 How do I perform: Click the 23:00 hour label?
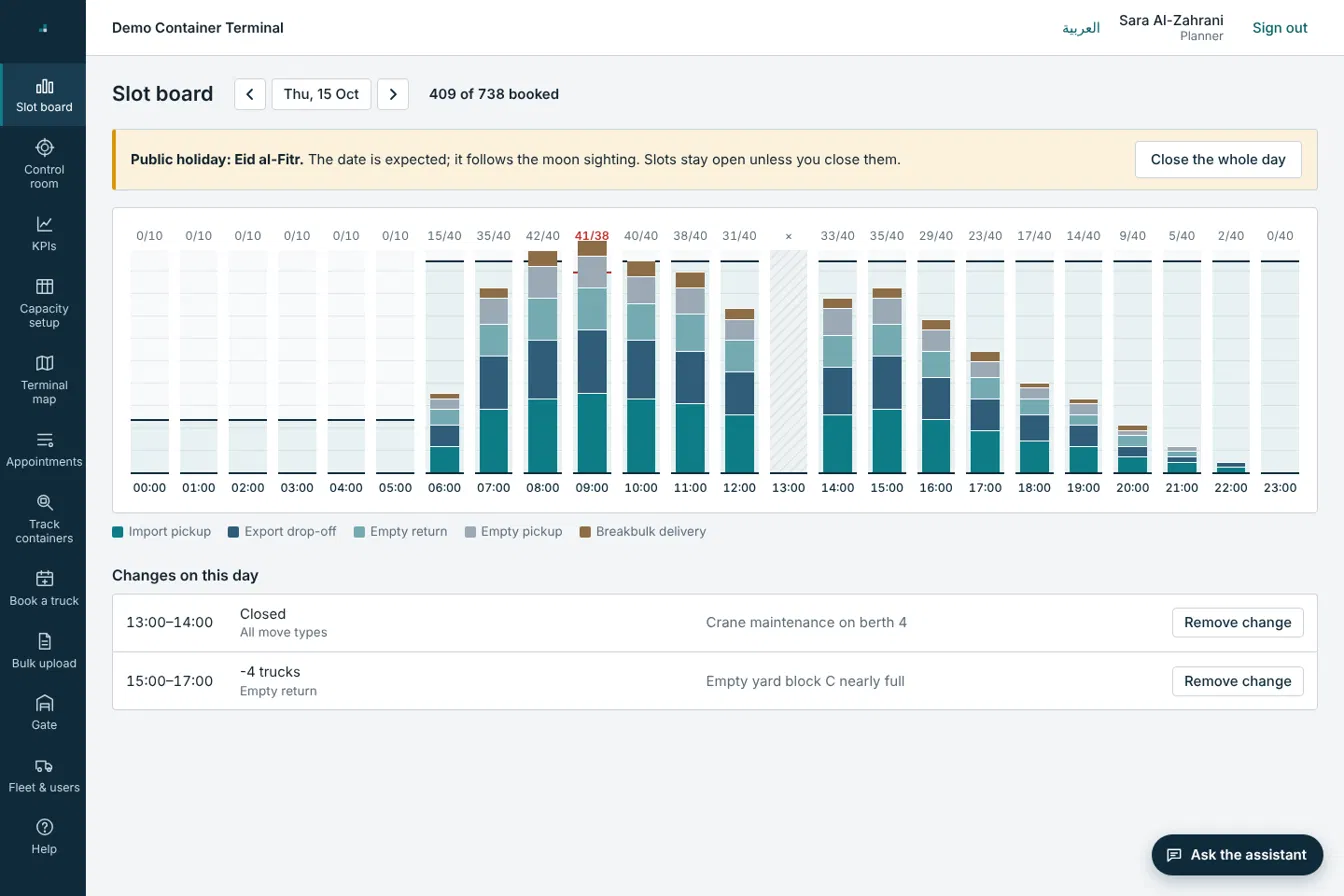tap(1280, 488)
